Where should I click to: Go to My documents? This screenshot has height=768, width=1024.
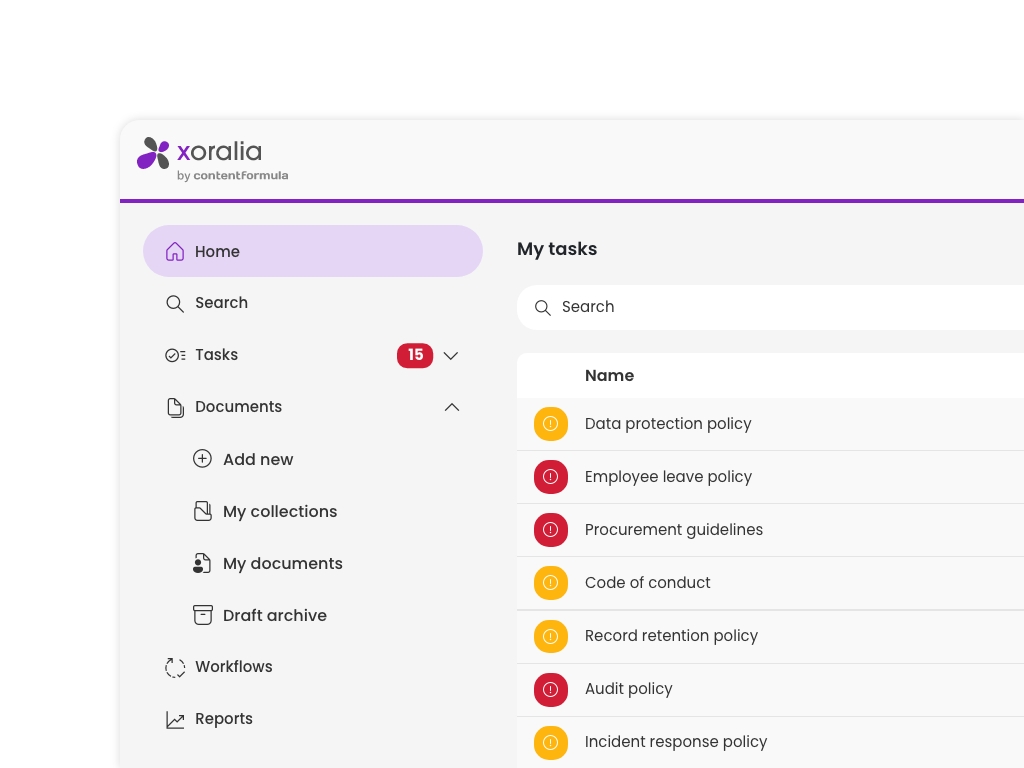[x=283, y=564]
